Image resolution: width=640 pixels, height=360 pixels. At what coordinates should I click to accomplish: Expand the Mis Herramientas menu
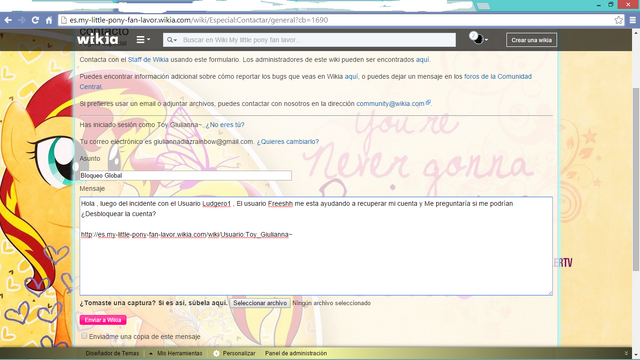point(176,353)
